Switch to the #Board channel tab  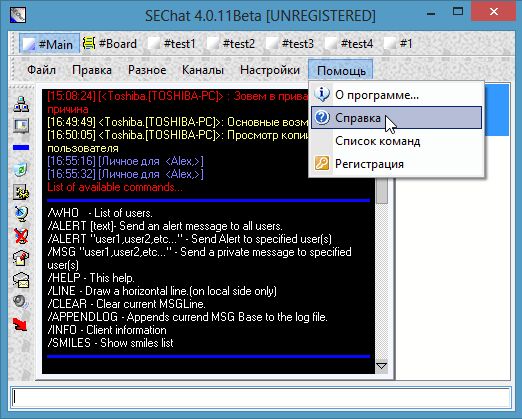pos(110,44)
